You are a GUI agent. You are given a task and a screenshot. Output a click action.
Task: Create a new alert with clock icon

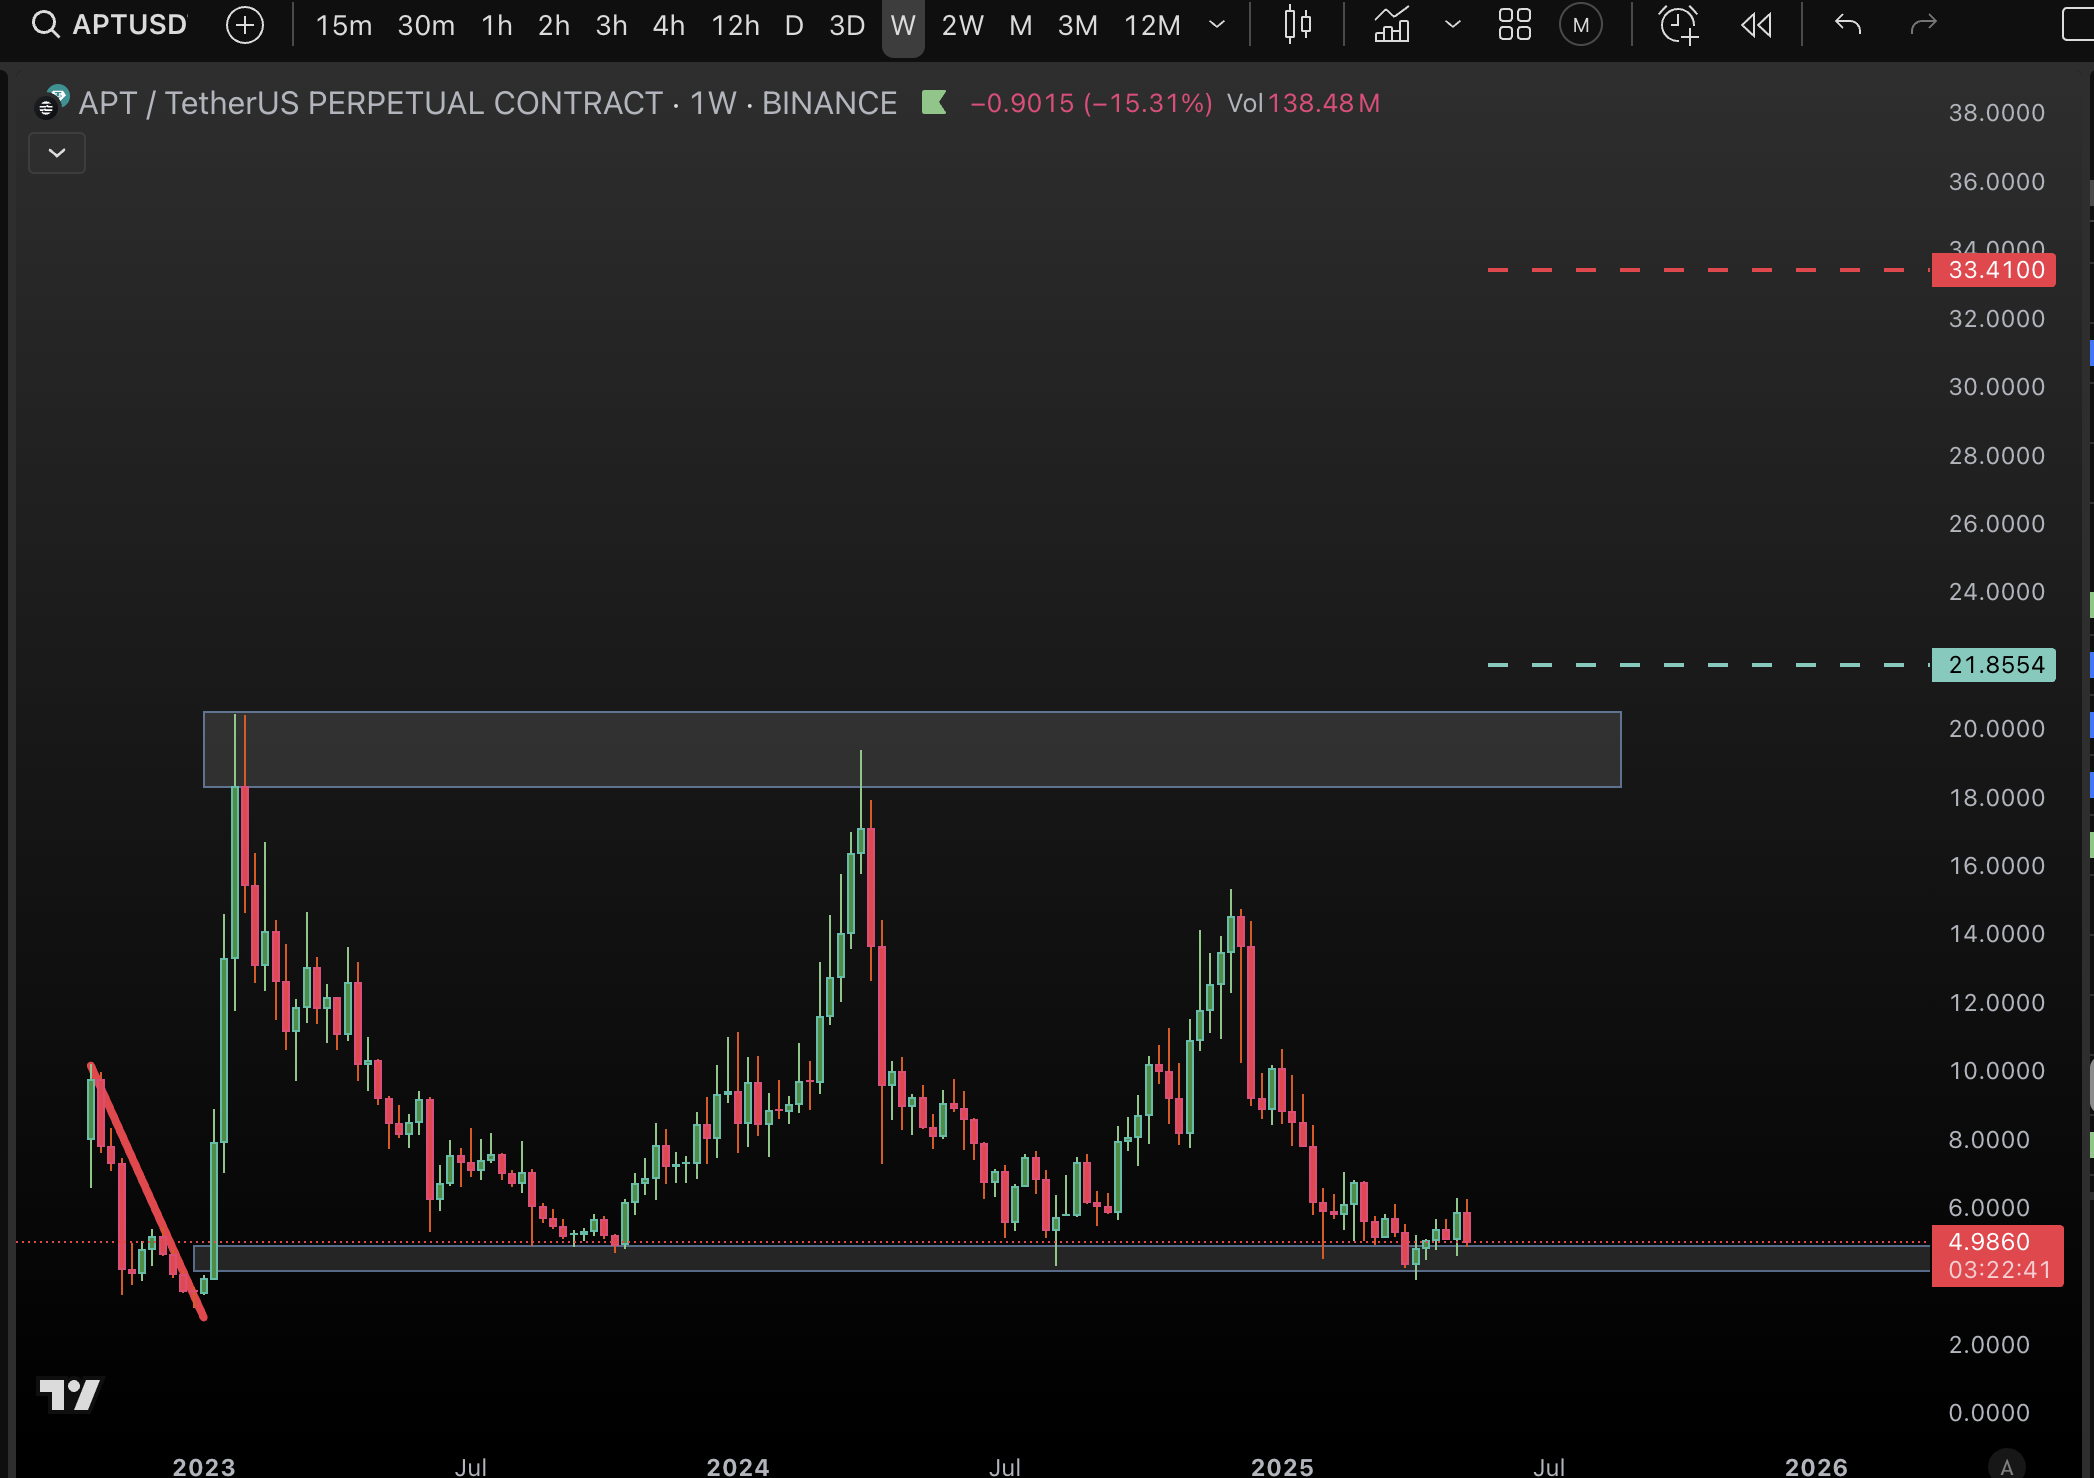(x=1679, y=25)
